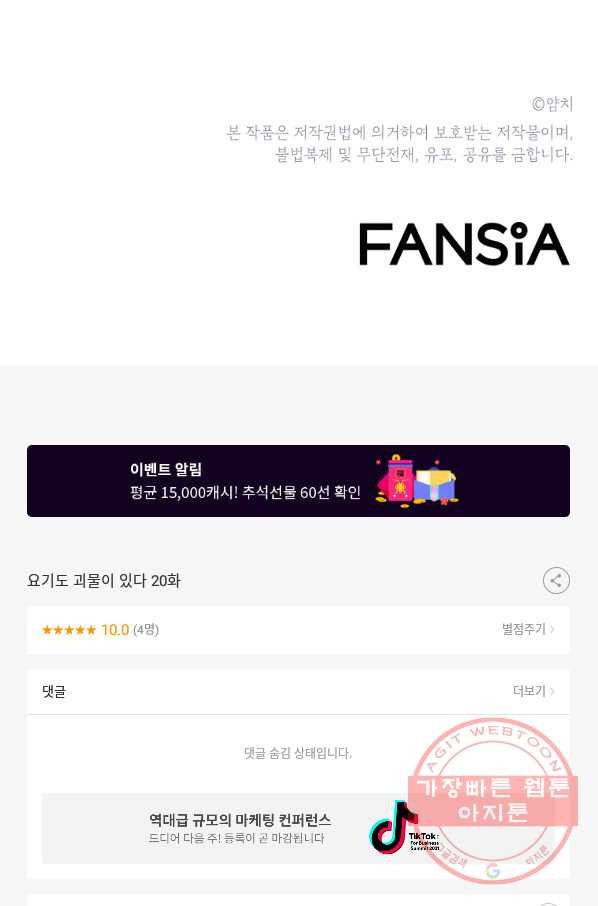Click the 10.0 rating score
The width and height of the screenshot is (598, 906).
115,630
